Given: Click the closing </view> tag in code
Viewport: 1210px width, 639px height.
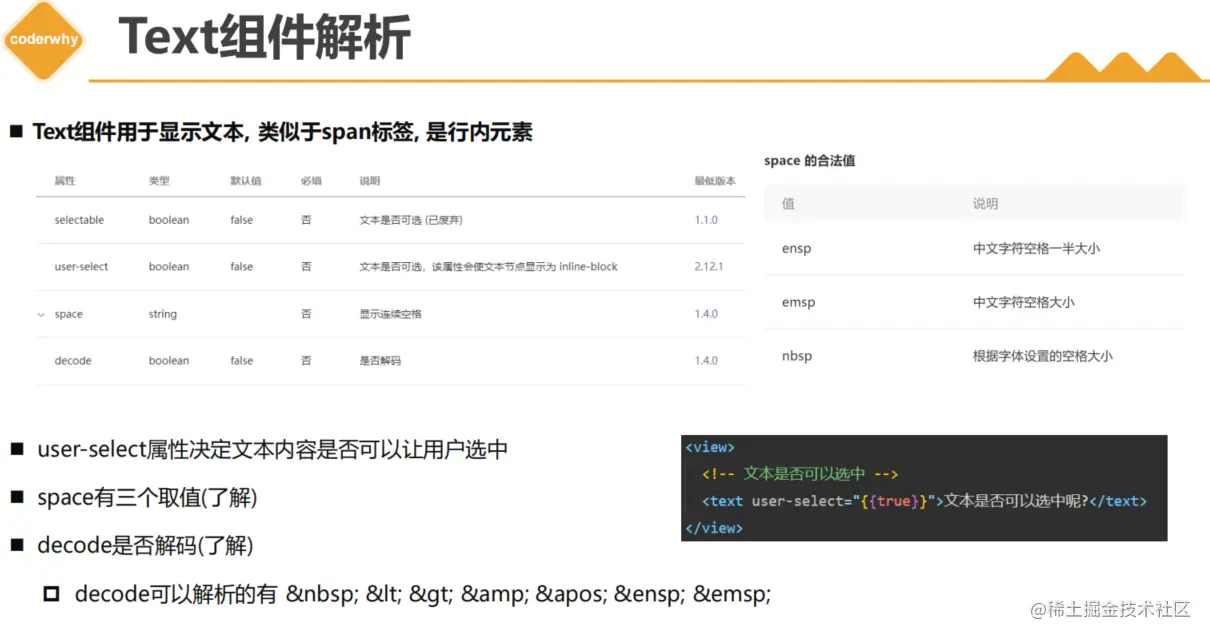Looking at the screenshot, I should point(714,528).
